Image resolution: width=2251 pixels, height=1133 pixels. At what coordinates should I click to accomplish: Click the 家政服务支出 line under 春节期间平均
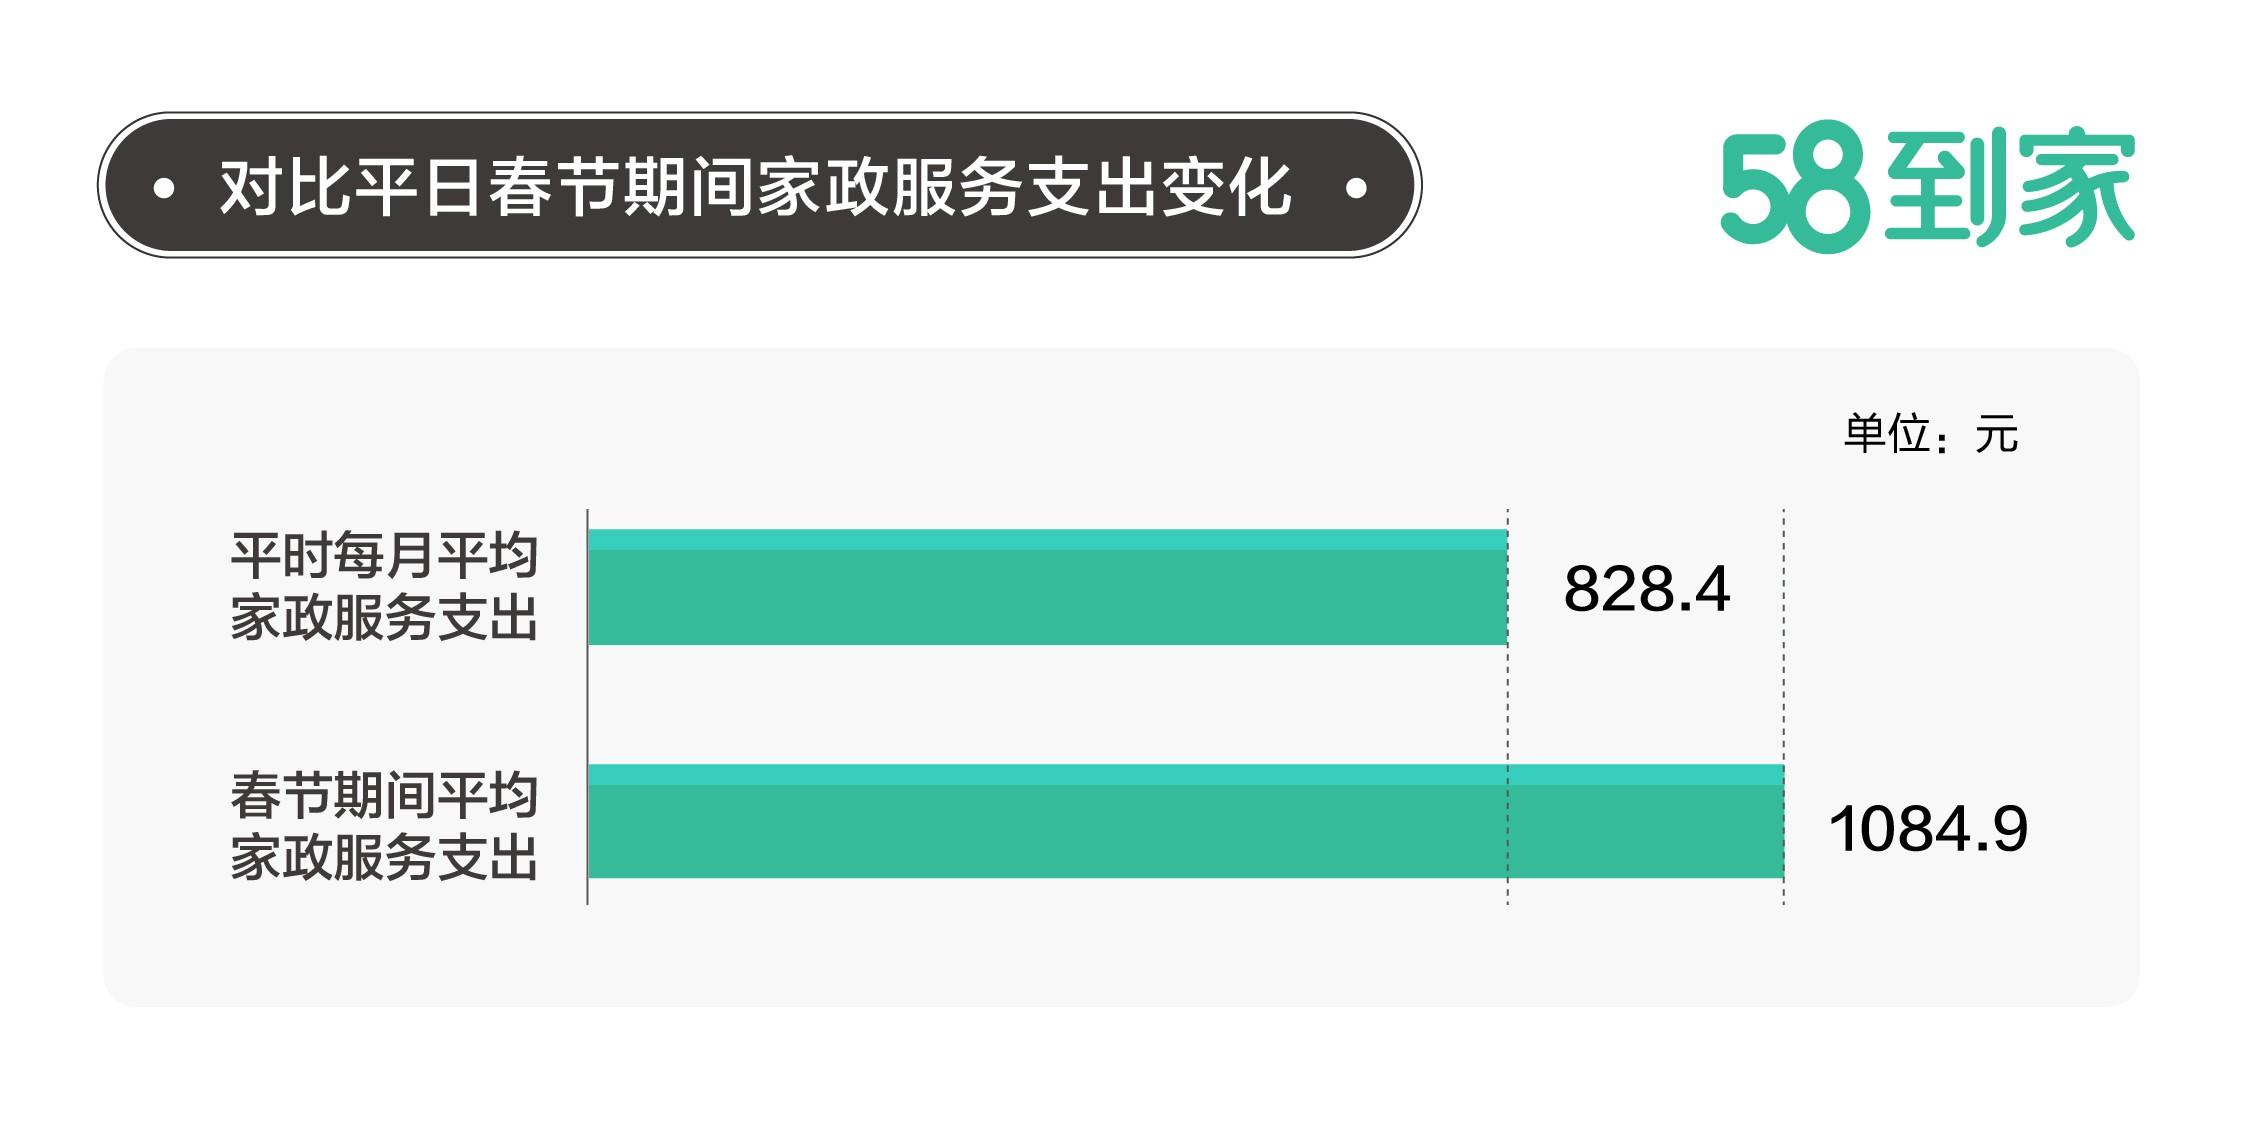point(385,858)
